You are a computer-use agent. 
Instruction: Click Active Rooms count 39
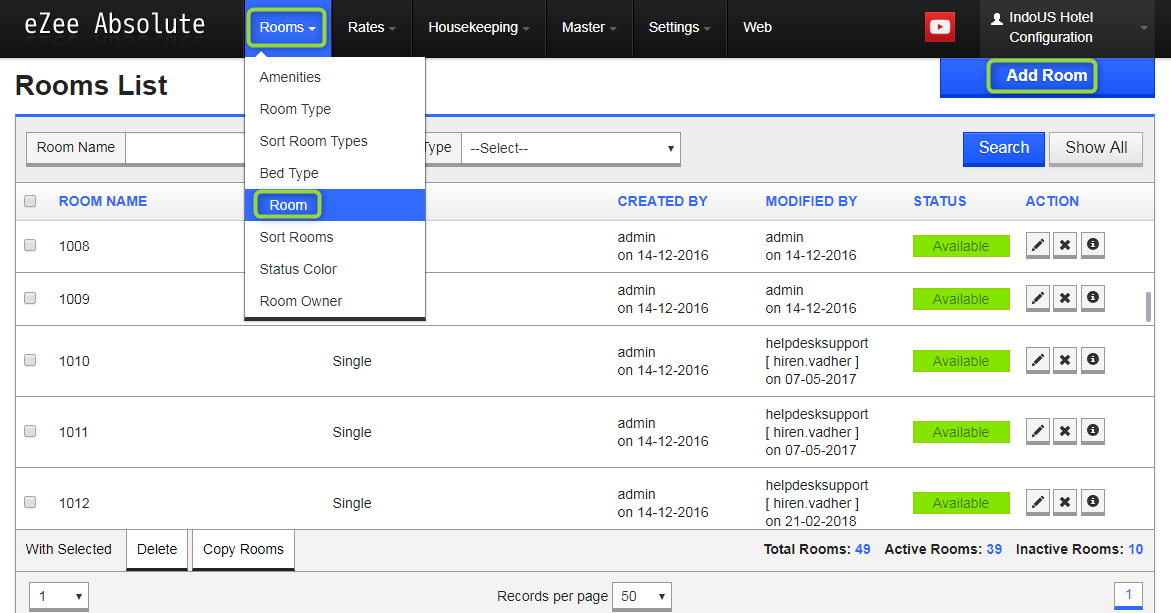pos(994,549)
